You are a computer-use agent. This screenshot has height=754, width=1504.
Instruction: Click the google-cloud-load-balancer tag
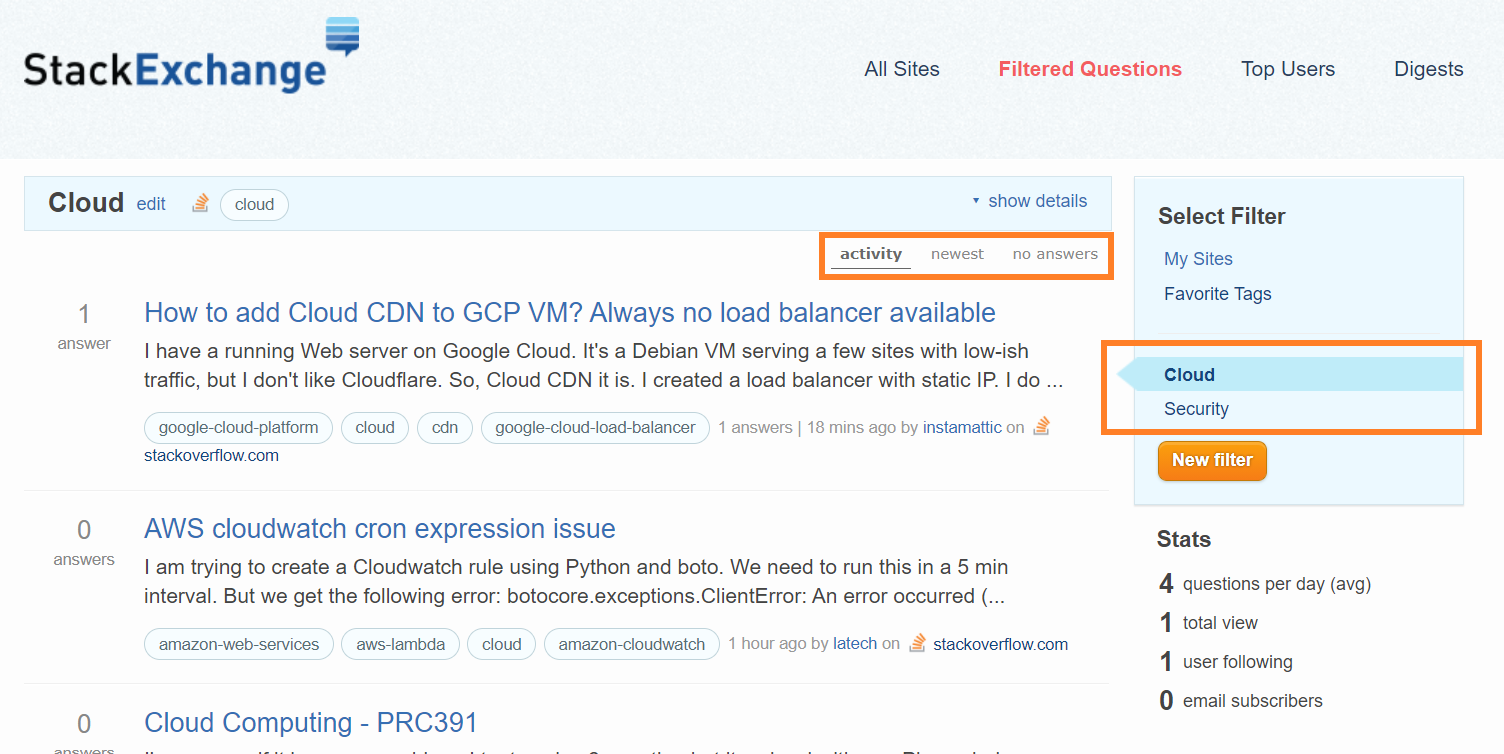pyautogui.click(x=595, y=428)
